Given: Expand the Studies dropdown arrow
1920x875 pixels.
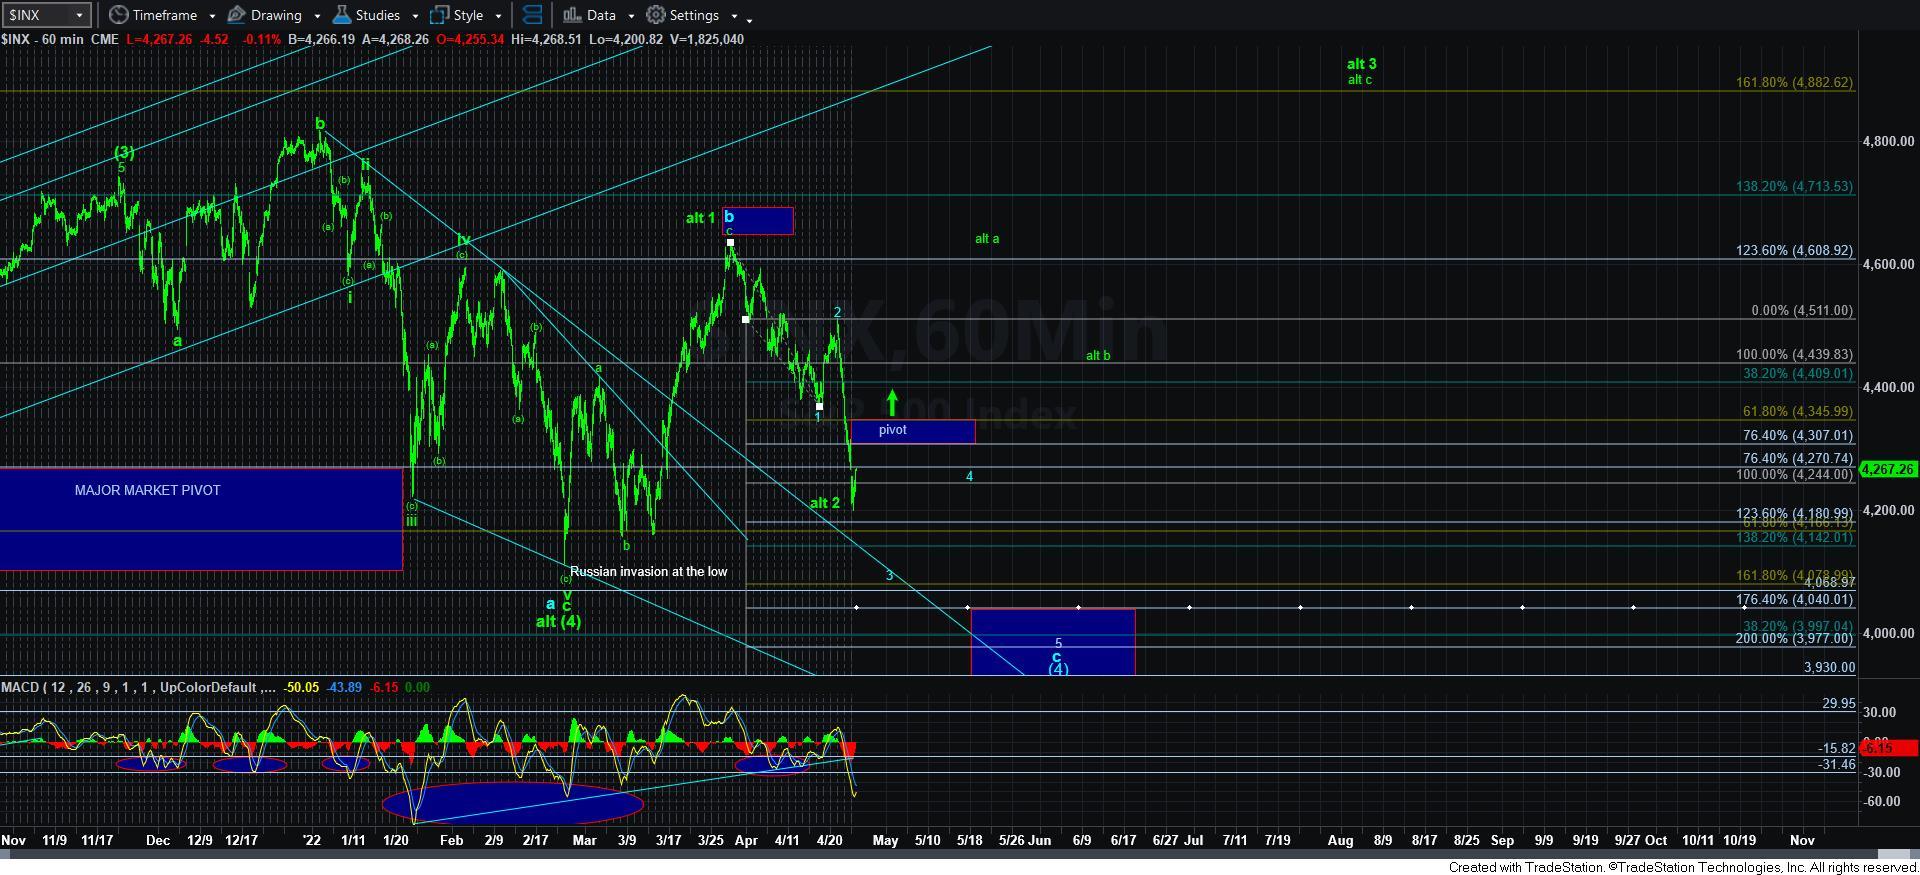Looking at the screenshot, I should (414, 16).
